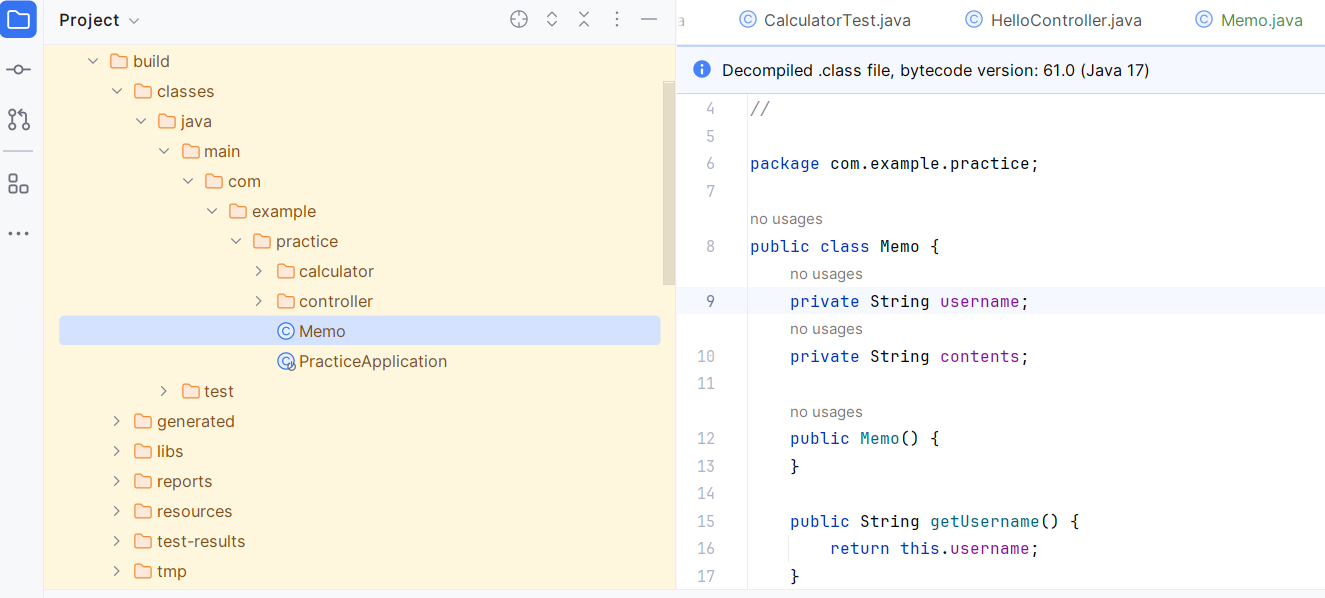Expand the test-results folder chevron

(117, 541)
